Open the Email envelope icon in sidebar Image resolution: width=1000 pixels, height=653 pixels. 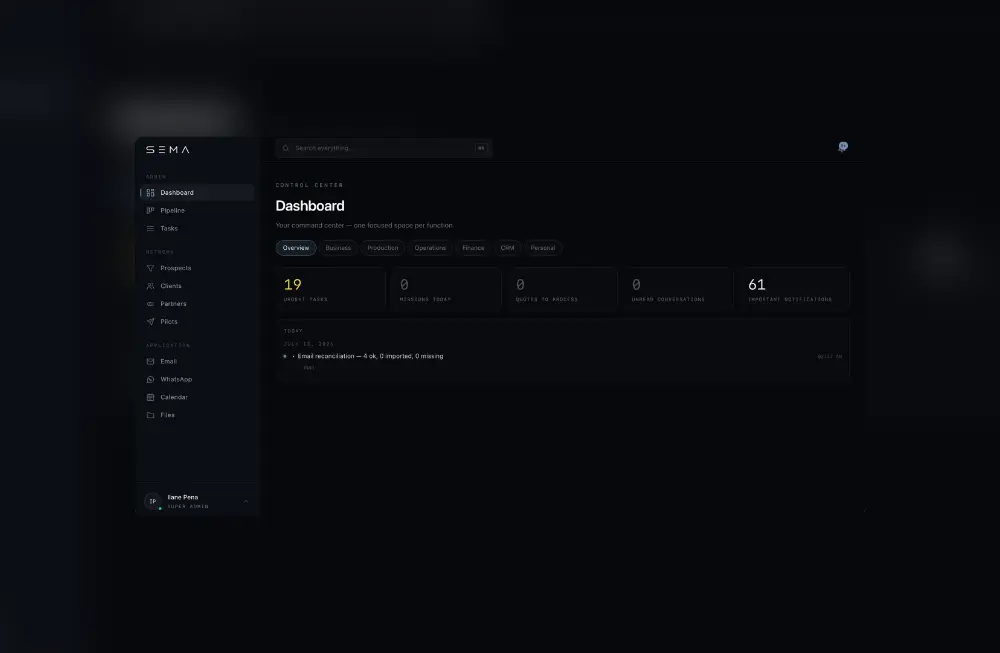pyautogui.click(x=151, y=362)
